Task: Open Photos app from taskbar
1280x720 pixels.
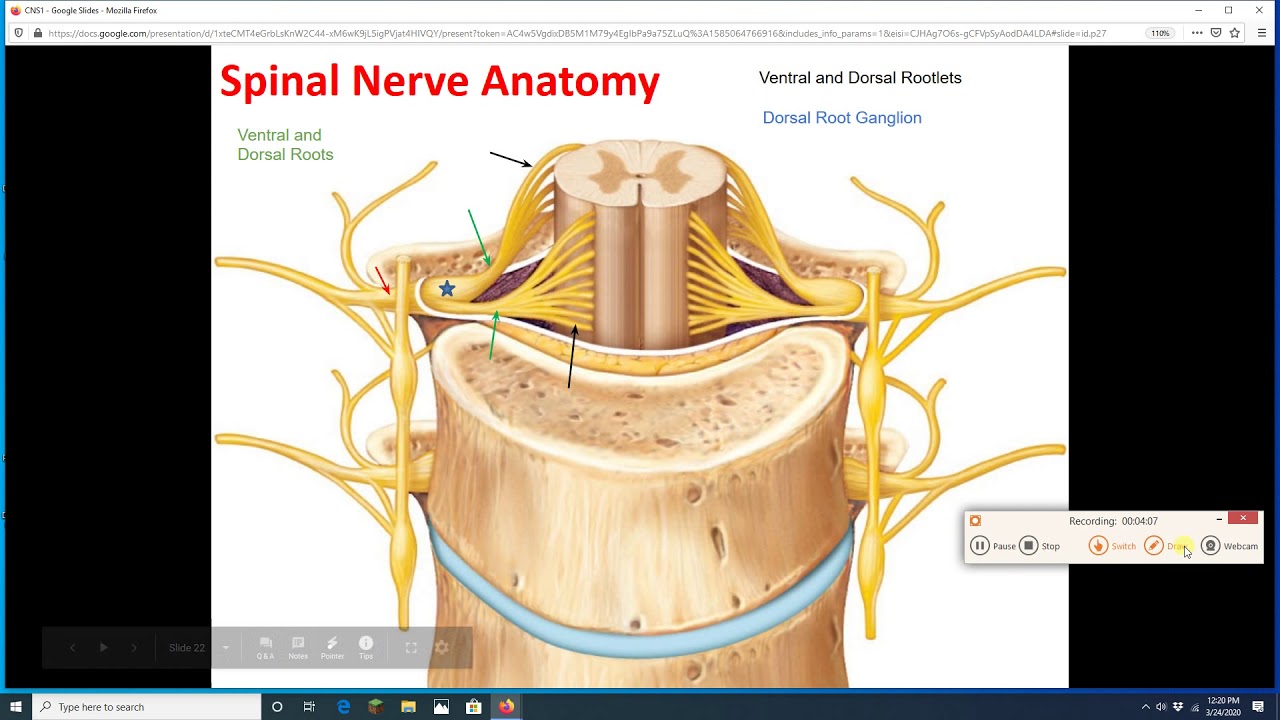Action: click(x=441, y=707)
